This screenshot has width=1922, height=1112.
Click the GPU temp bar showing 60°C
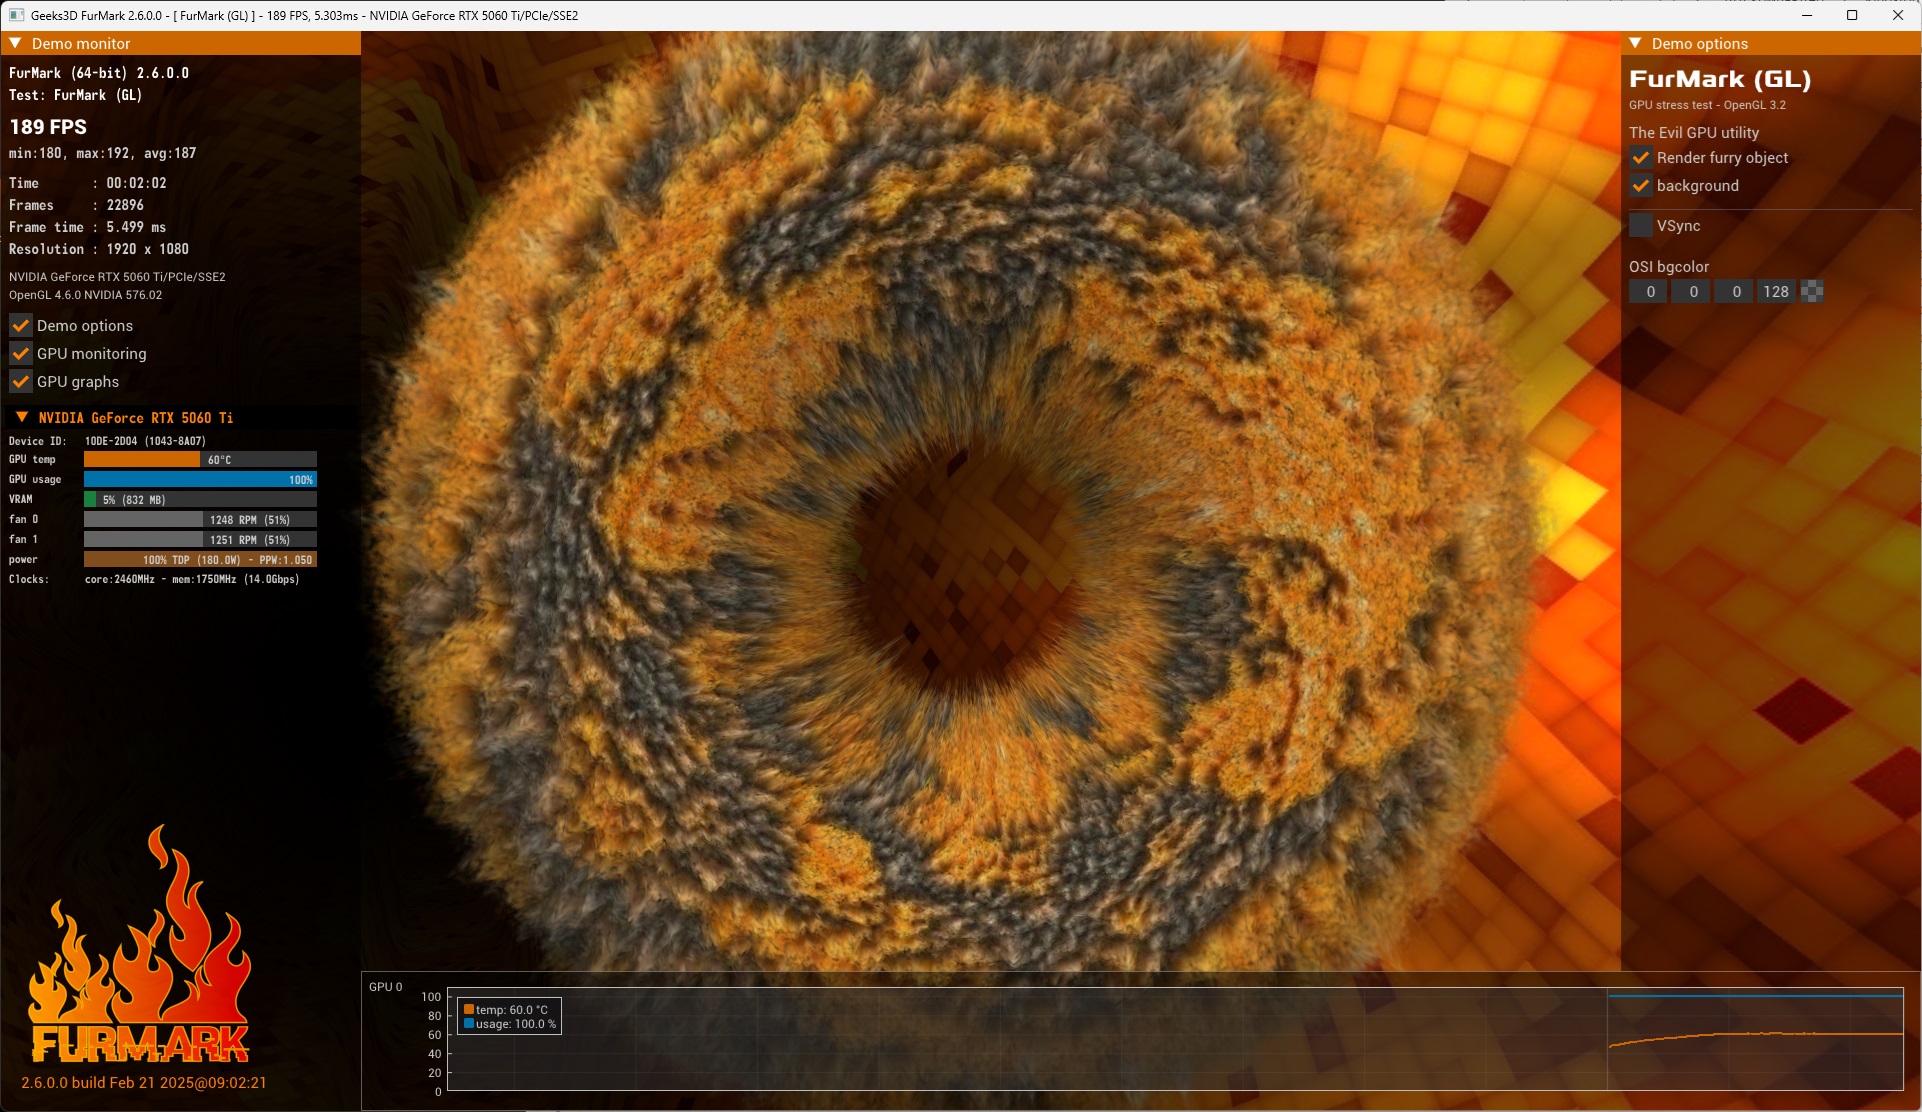pos(200,459)
